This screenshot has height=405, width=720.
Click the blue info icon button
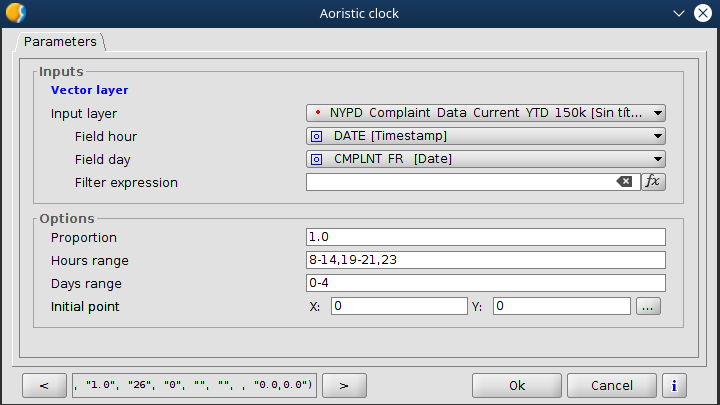coord(674,385)
